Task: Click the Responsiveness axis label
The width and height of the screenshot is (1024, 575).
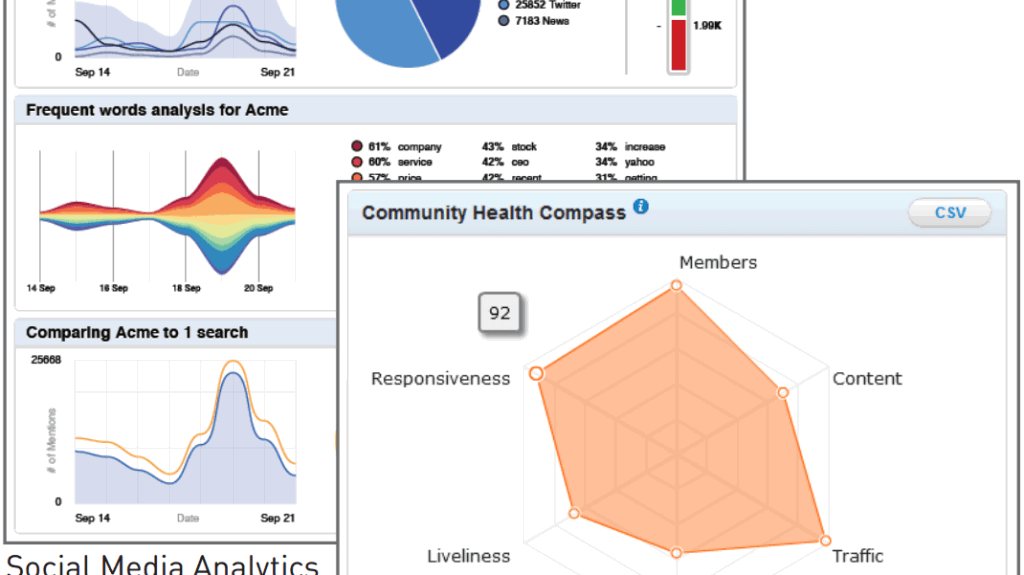Action: [441, 379]
